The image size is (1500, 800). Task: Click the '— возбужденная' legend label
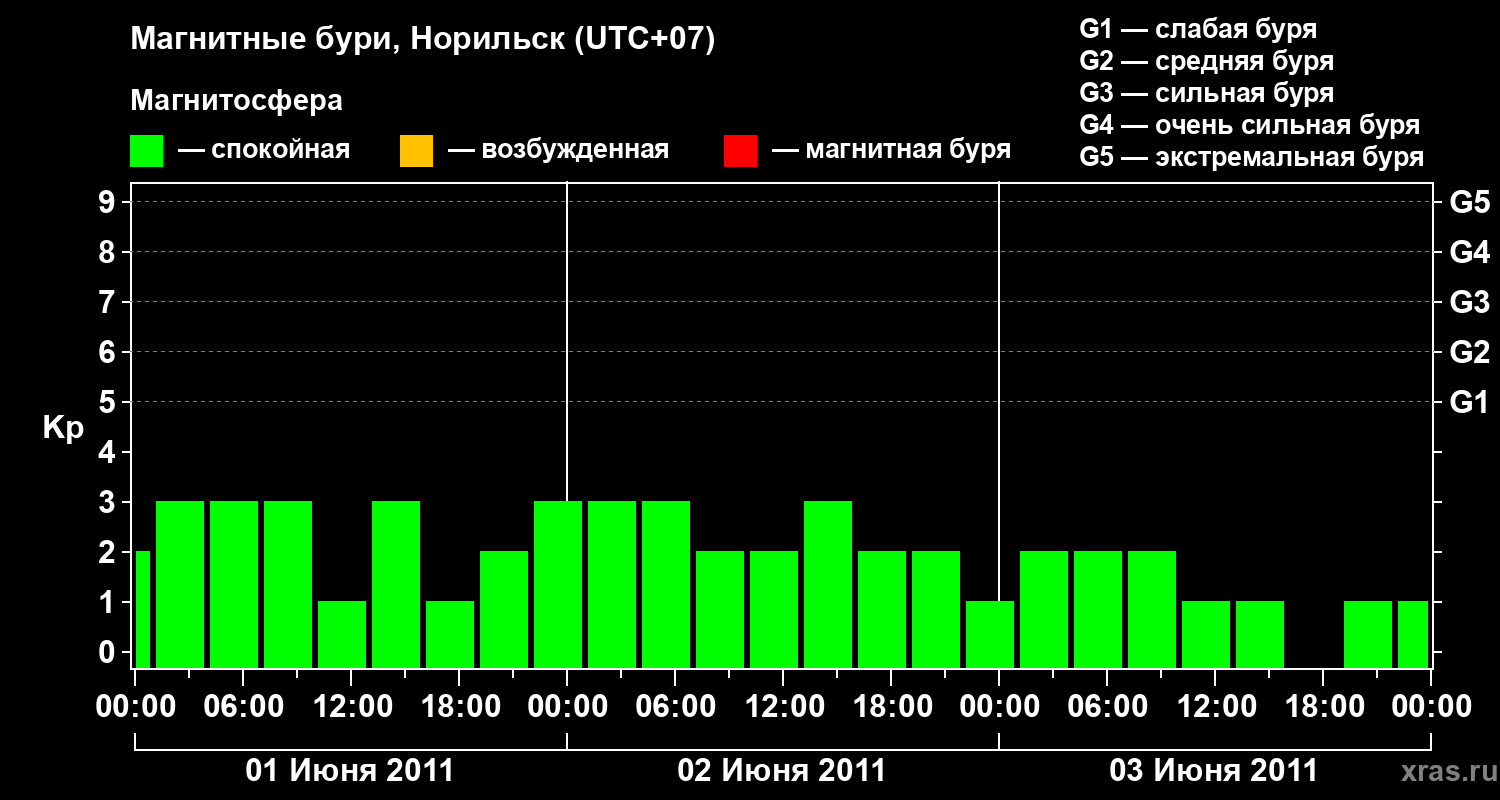click(558, 150)
